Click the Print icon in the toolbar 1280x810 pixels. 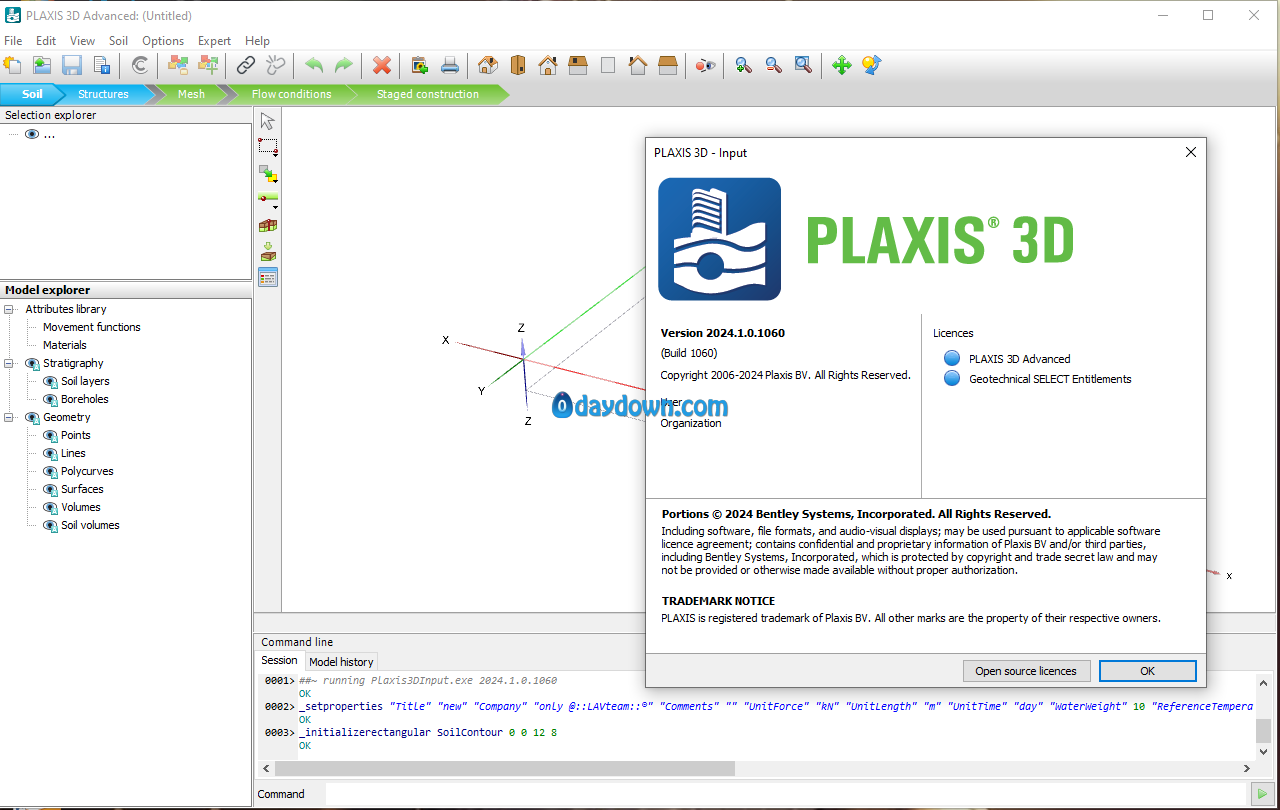point(450,65)
